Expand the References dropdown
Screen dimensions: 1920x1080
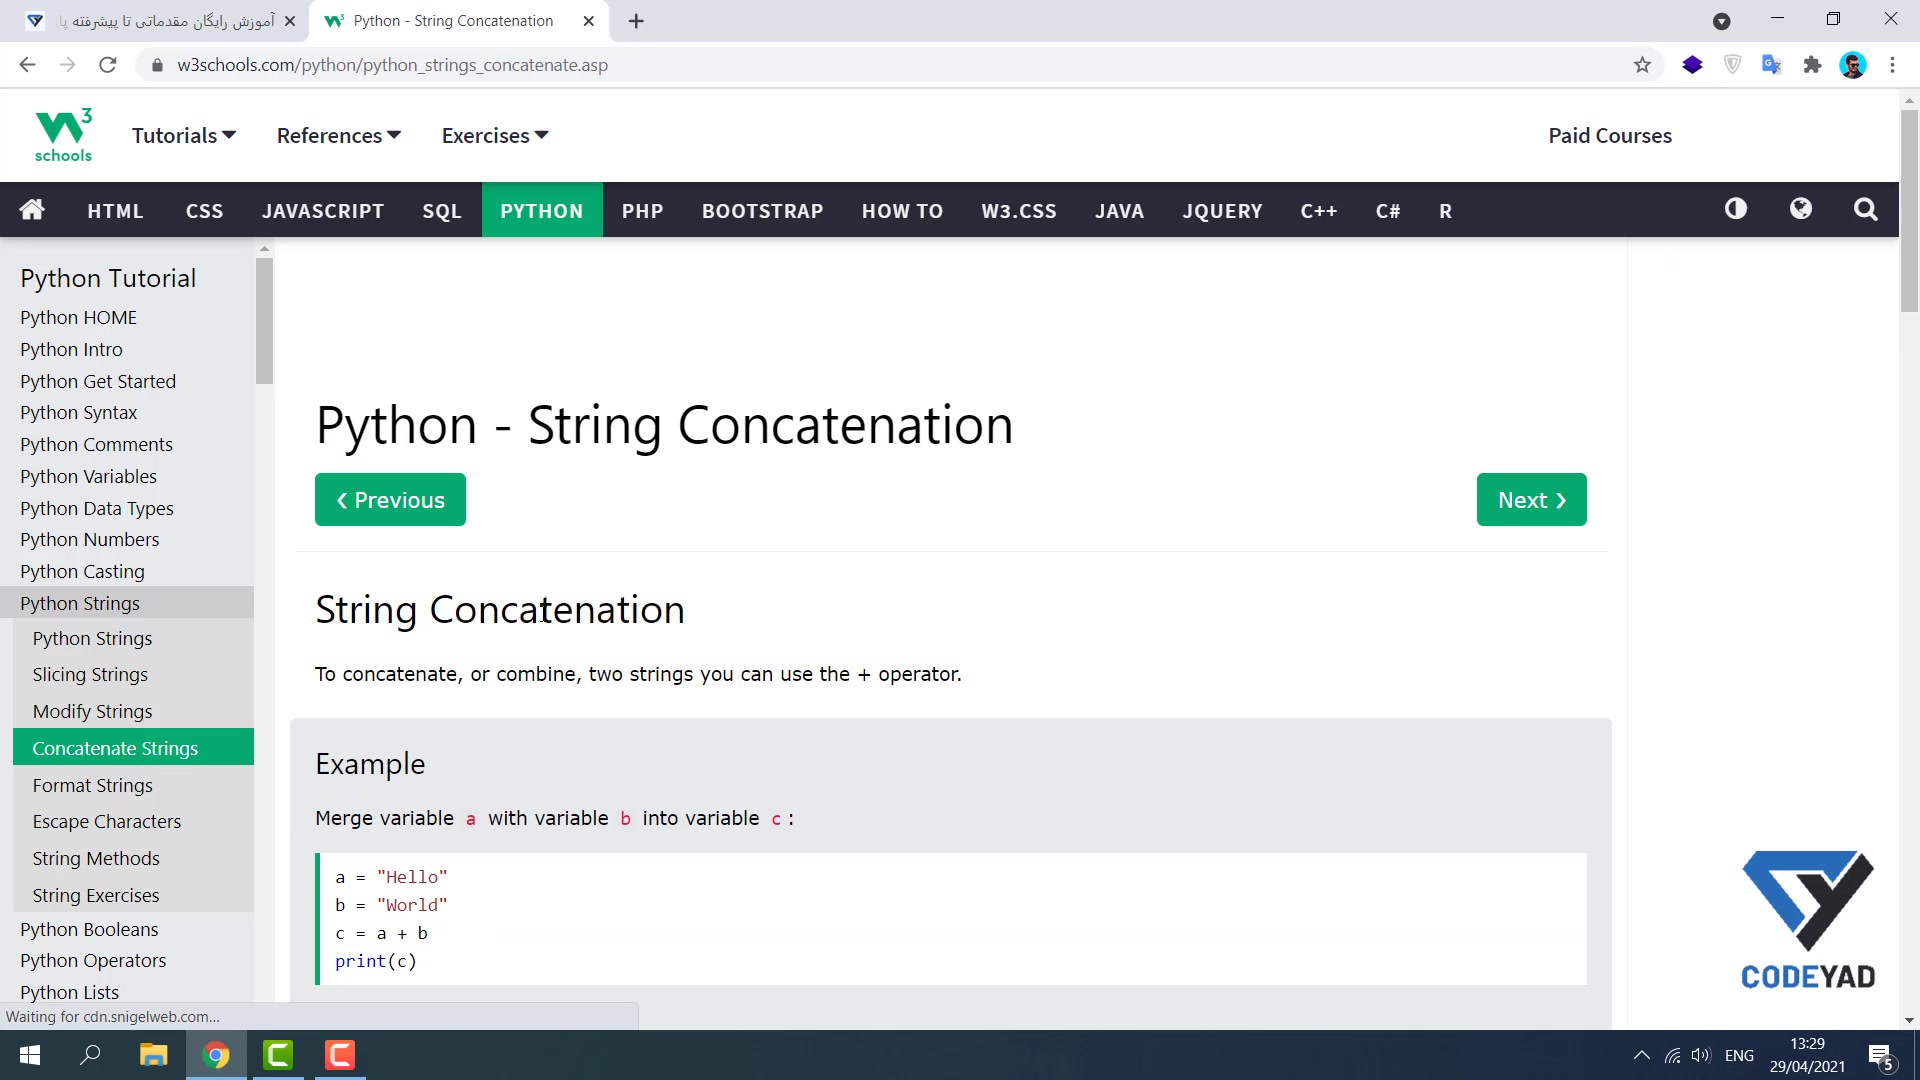pos(338,135)
